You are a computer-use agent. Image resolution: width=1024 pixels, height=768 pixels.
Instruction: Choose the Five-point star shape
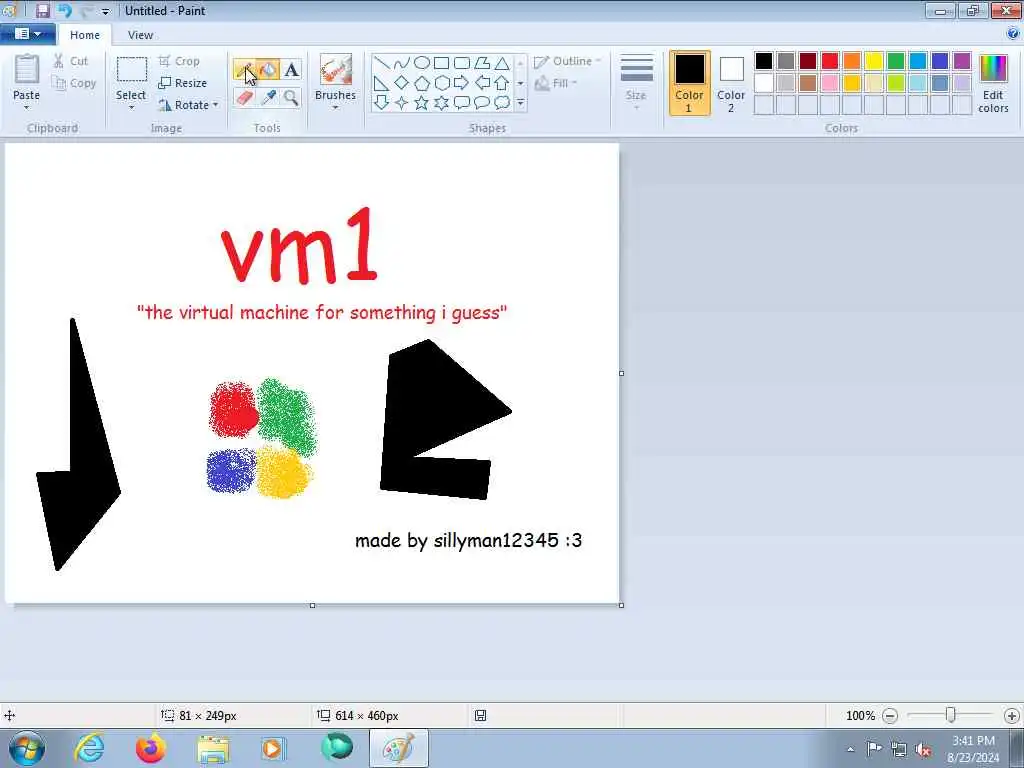point(422,103)
